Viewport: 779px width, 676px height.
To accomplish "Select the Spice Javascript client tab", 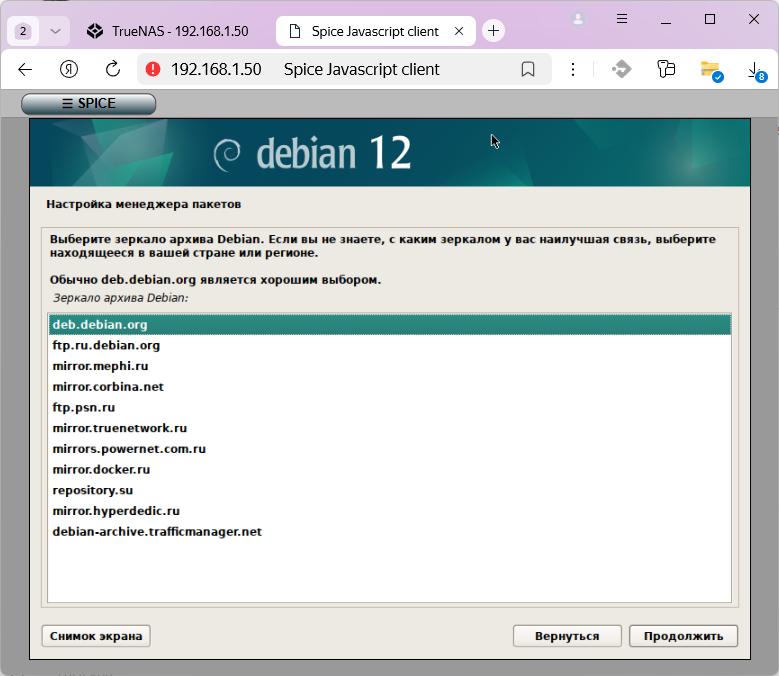I will tap(375, 31).
